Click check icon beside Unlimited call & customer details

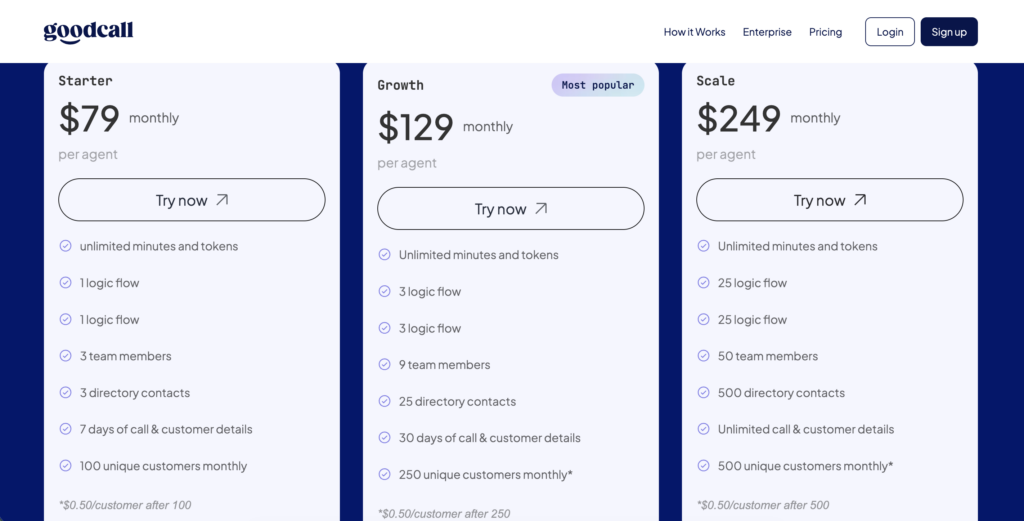(x=703, y=429)
